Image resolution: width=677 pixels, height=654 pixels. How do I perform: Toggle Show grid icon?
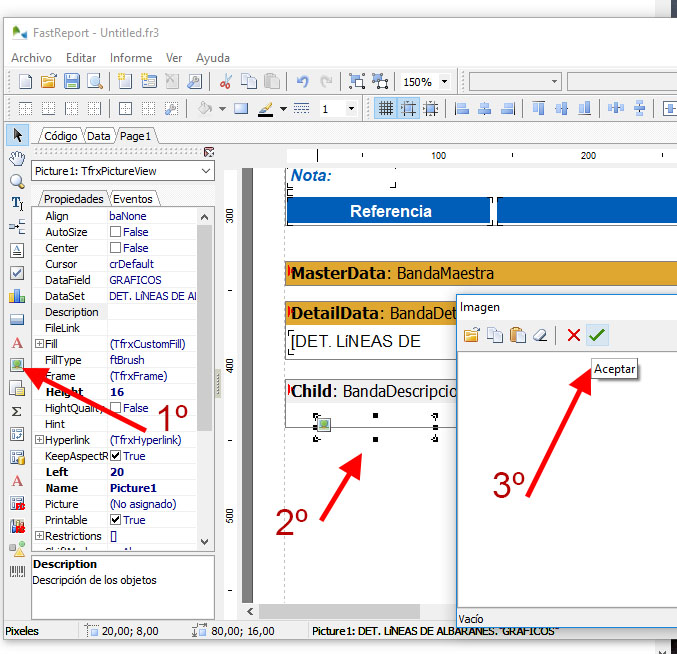click(x=386, y=108)
